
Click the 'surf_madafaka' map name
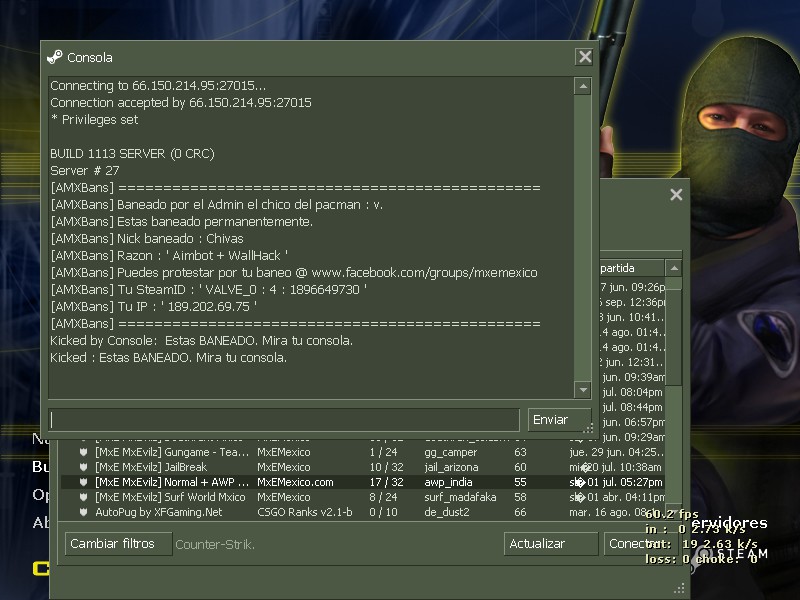coord(460,497)
